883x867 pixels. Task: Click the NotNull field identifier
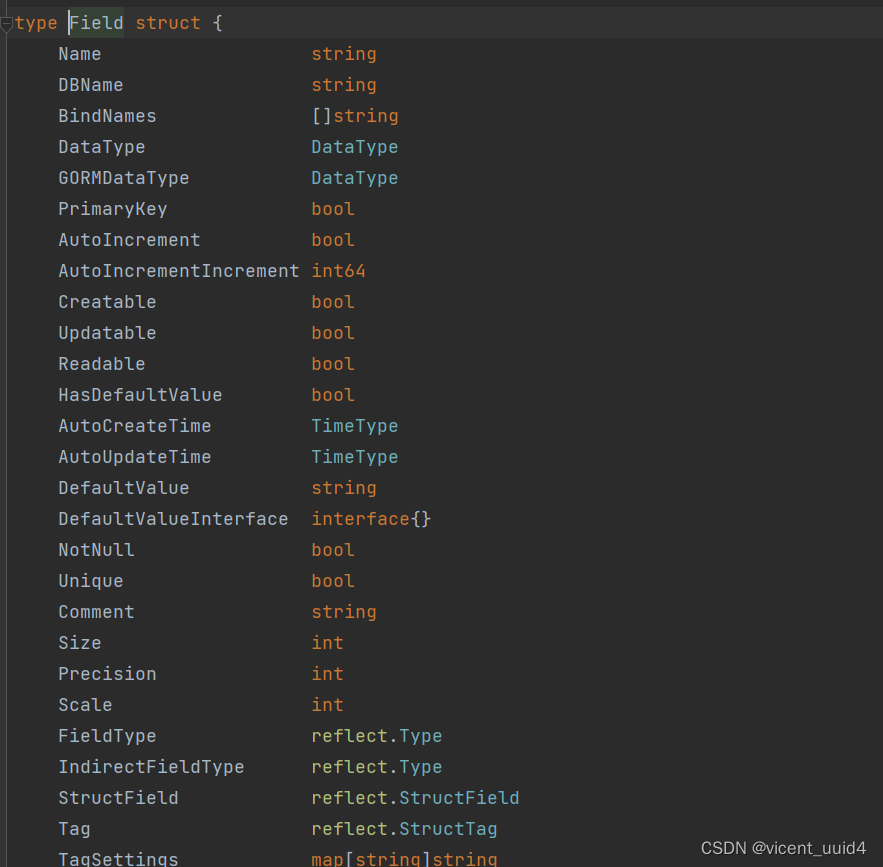tap(96, 549)
